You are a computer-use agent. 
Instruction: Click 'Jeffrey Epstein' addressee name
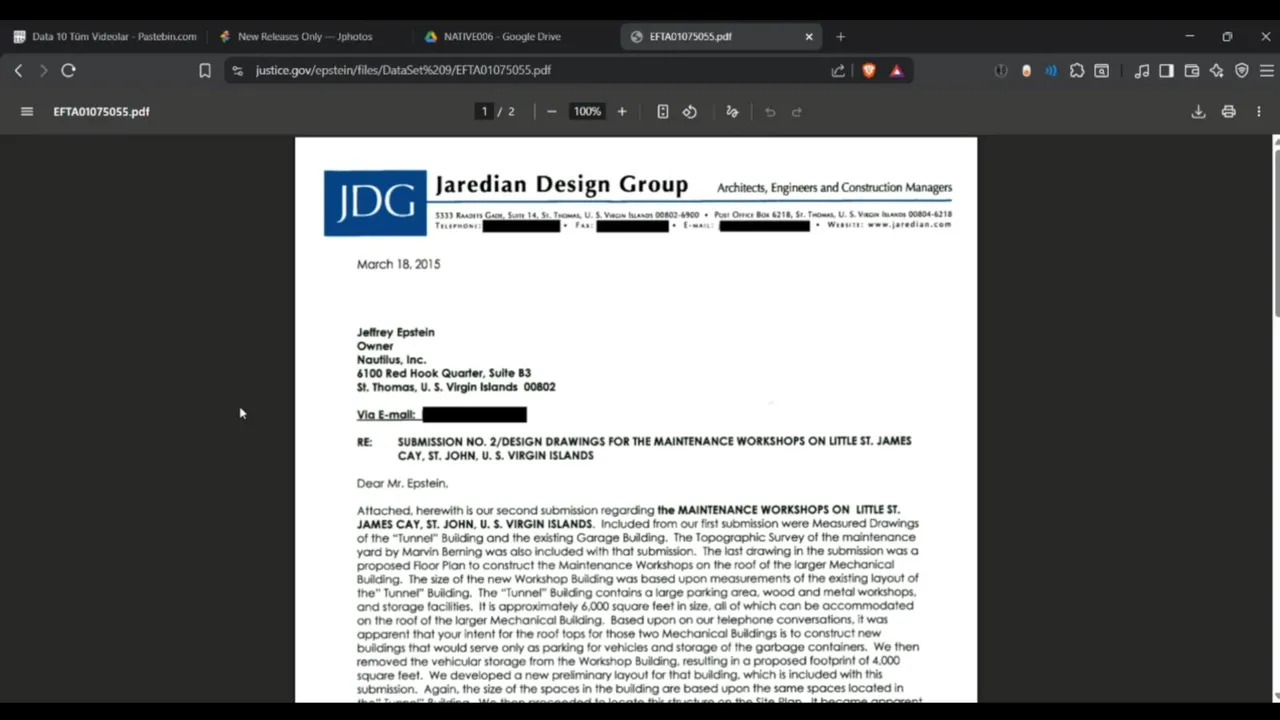396,332
